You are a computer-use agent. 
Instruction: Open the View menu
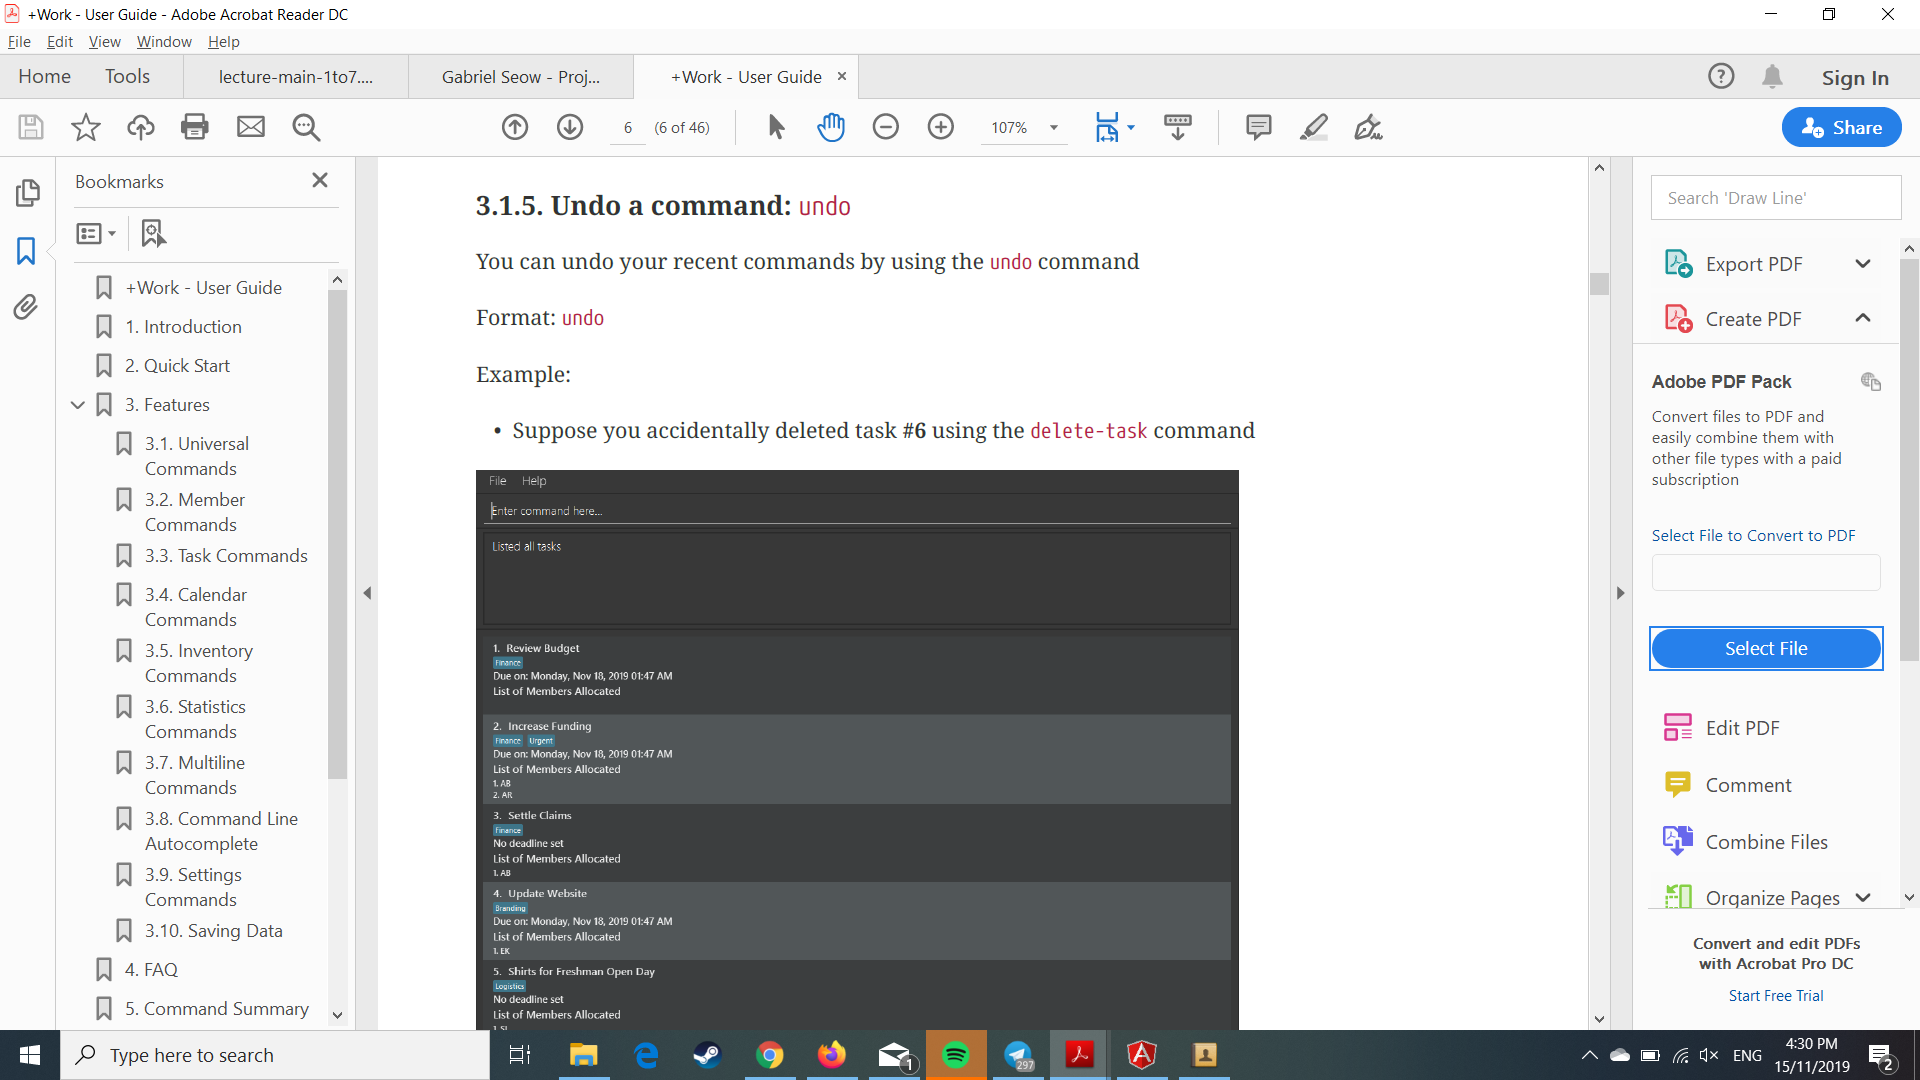pos(104,42)
